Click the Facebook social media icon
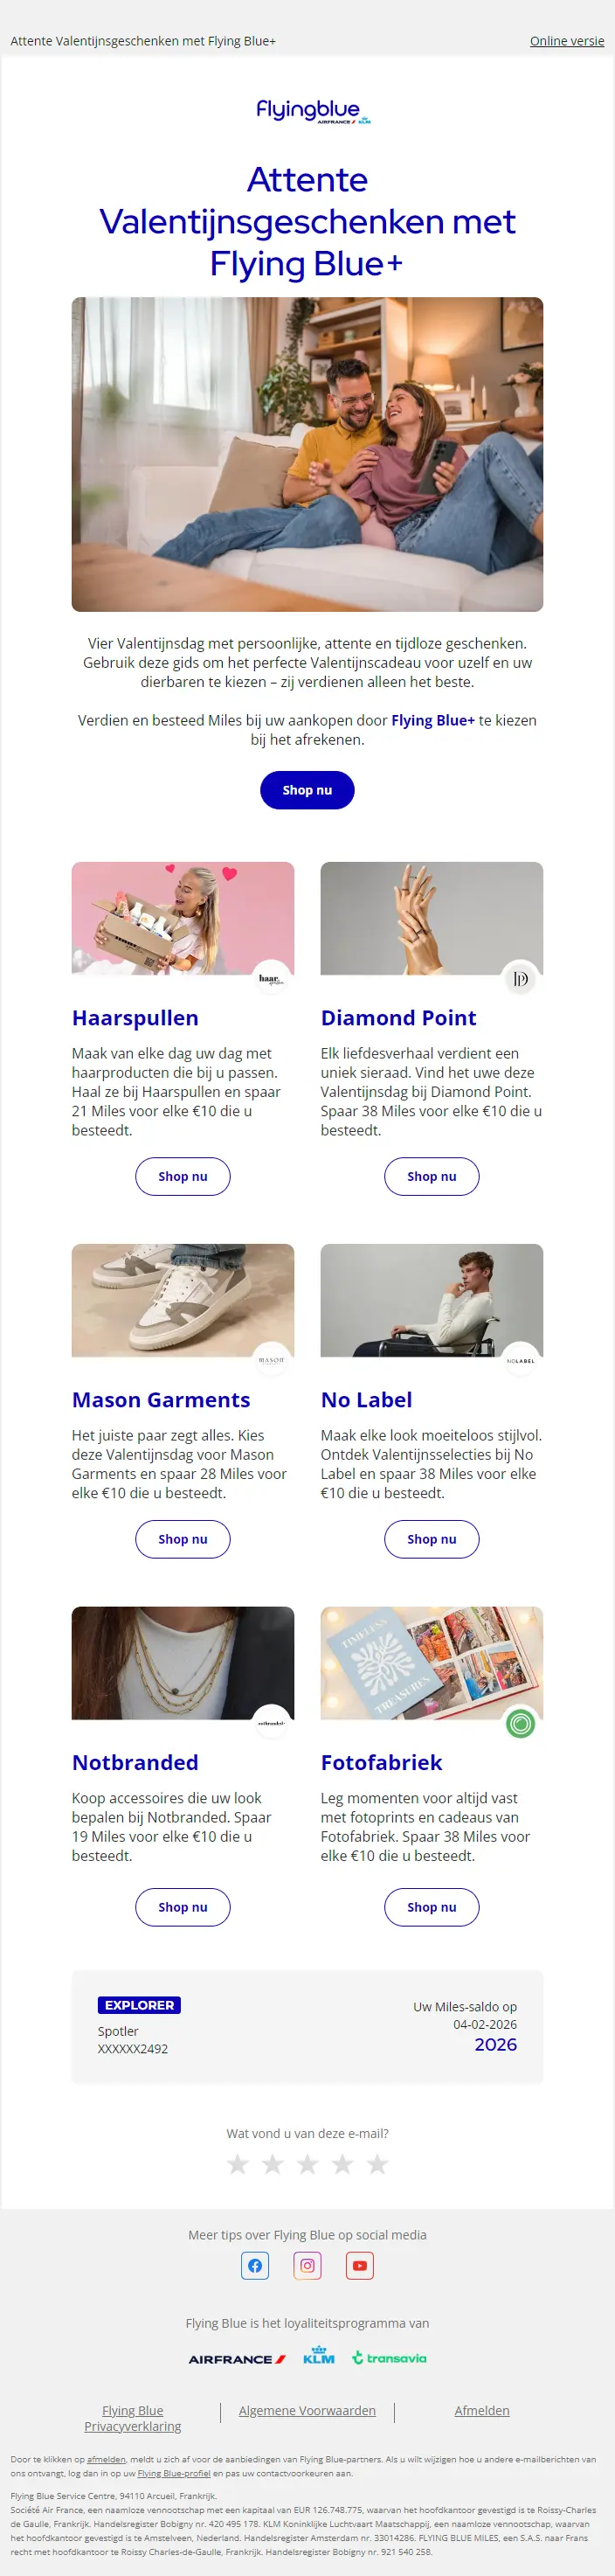The width and height of the screenshot is (615, 2576). [x=255, y=2265]
